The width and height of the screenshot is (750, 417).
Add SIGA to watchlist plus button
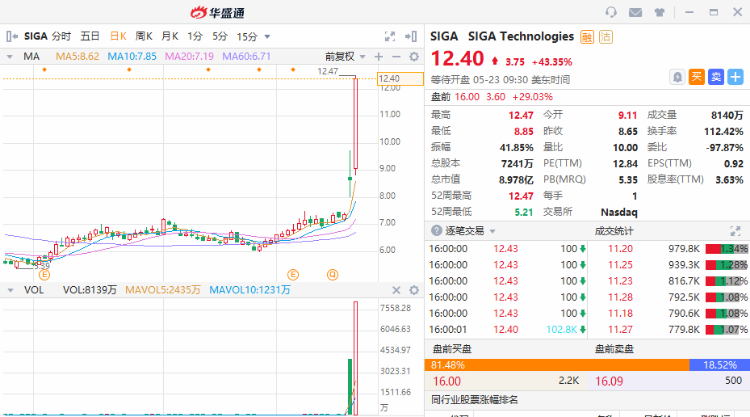735,77
